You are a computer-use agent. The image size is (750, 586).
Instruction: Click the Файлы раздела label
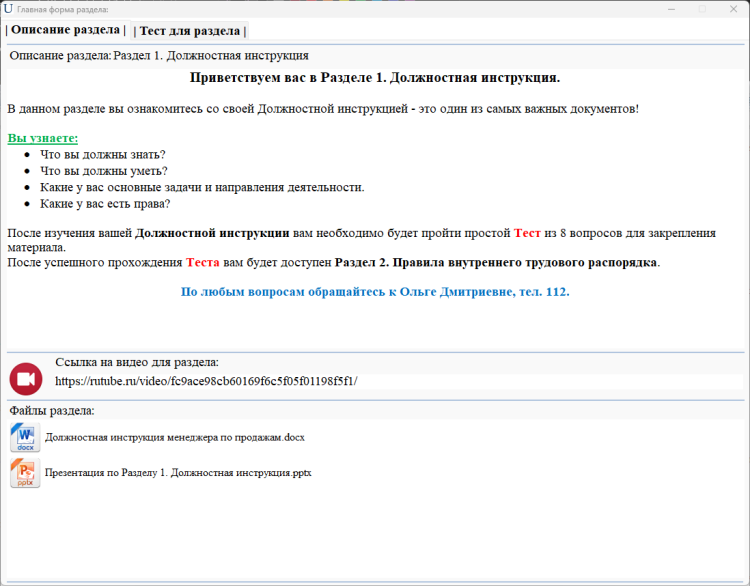pos(52,410)
